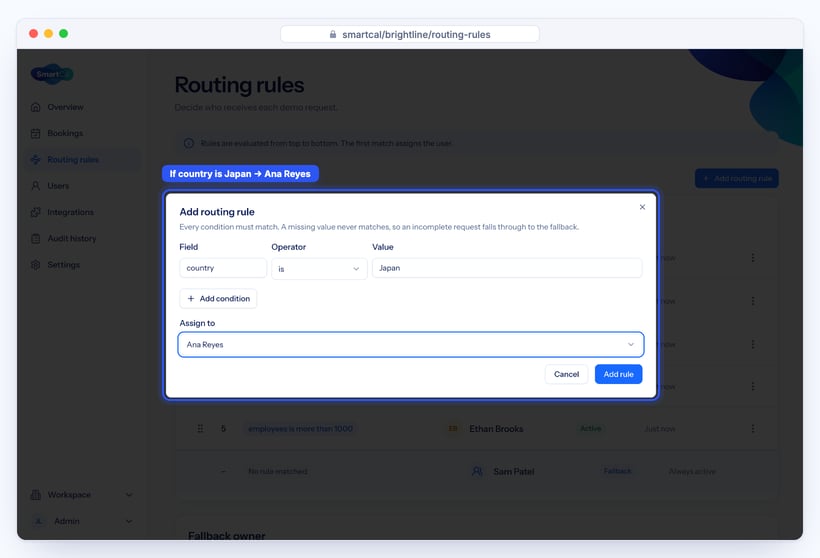The width and height of the screenshot is (820, 558).
Task: Click the SmartCal logo
Action: tap(52, 74)
